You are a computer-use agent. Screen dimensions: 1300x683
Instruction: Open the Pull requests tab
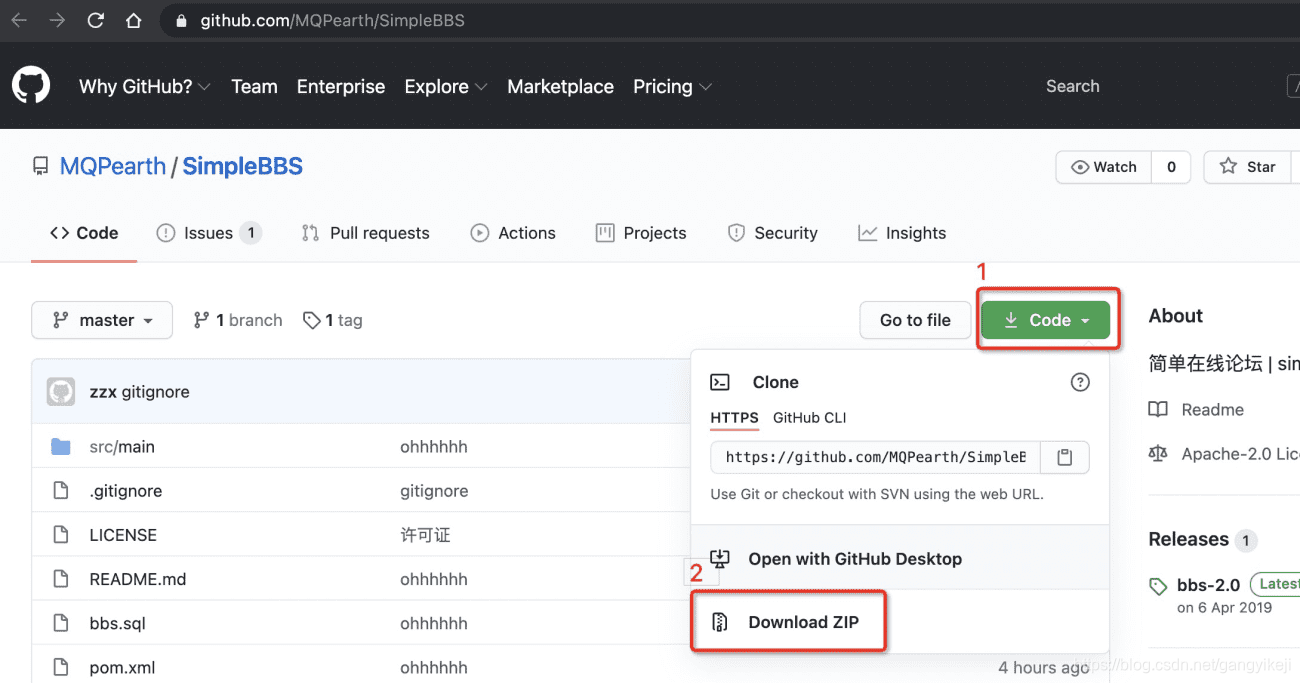(365, 233)
